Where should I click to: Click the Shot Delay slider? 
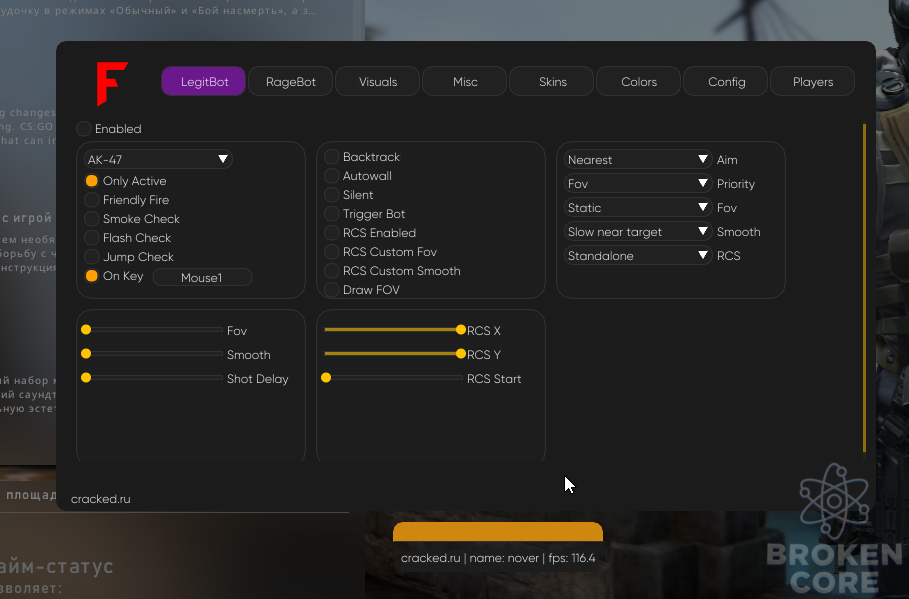pos(154,378)
